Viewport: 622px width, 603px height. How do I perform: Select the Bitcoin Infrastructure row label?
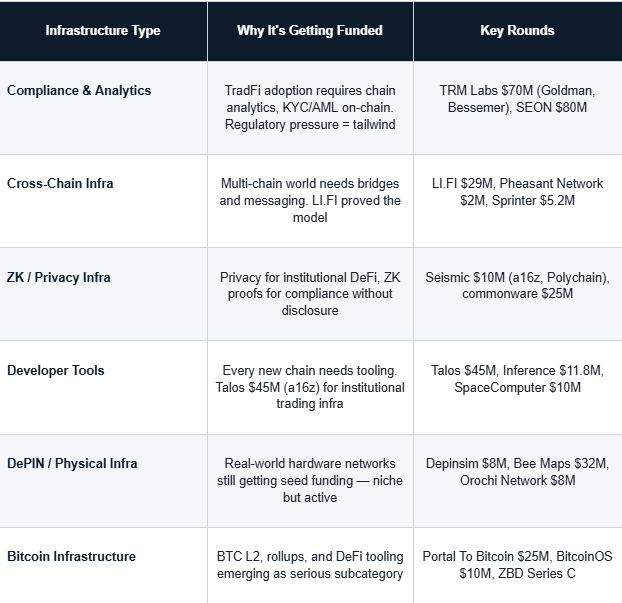tap(71, 556)
